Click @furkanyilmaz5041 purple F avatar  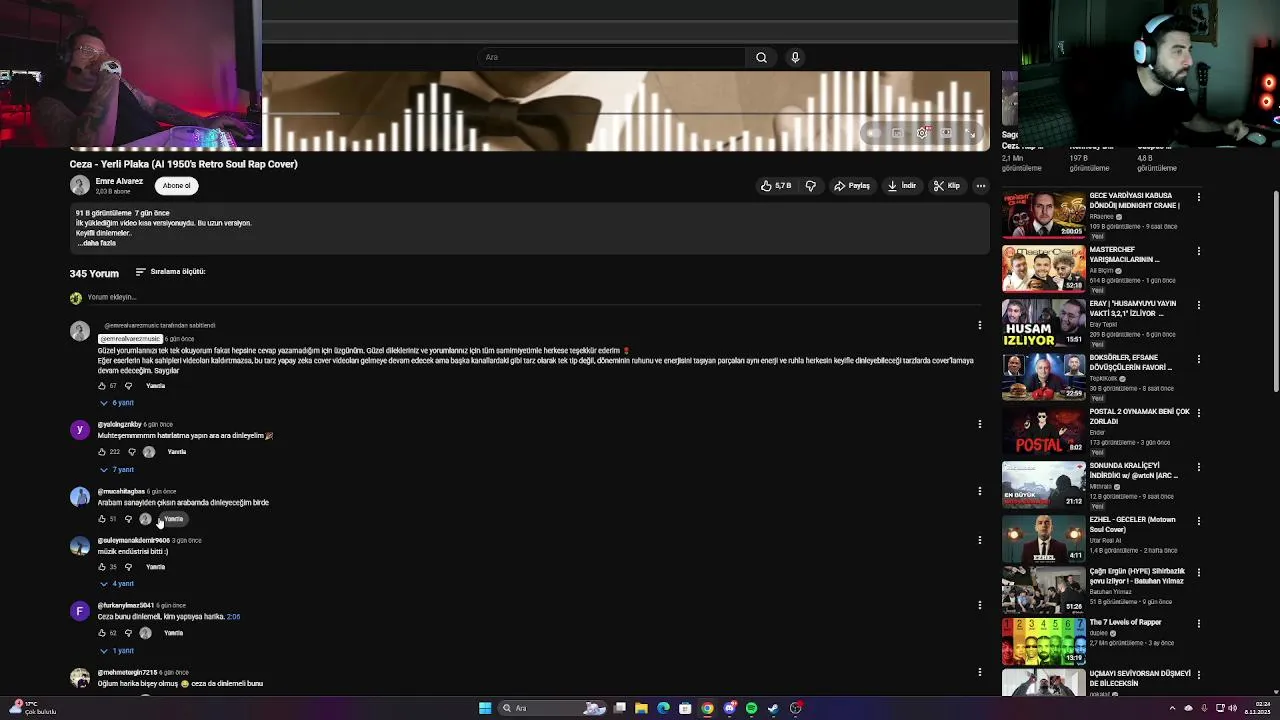click(x=80, y=611)
